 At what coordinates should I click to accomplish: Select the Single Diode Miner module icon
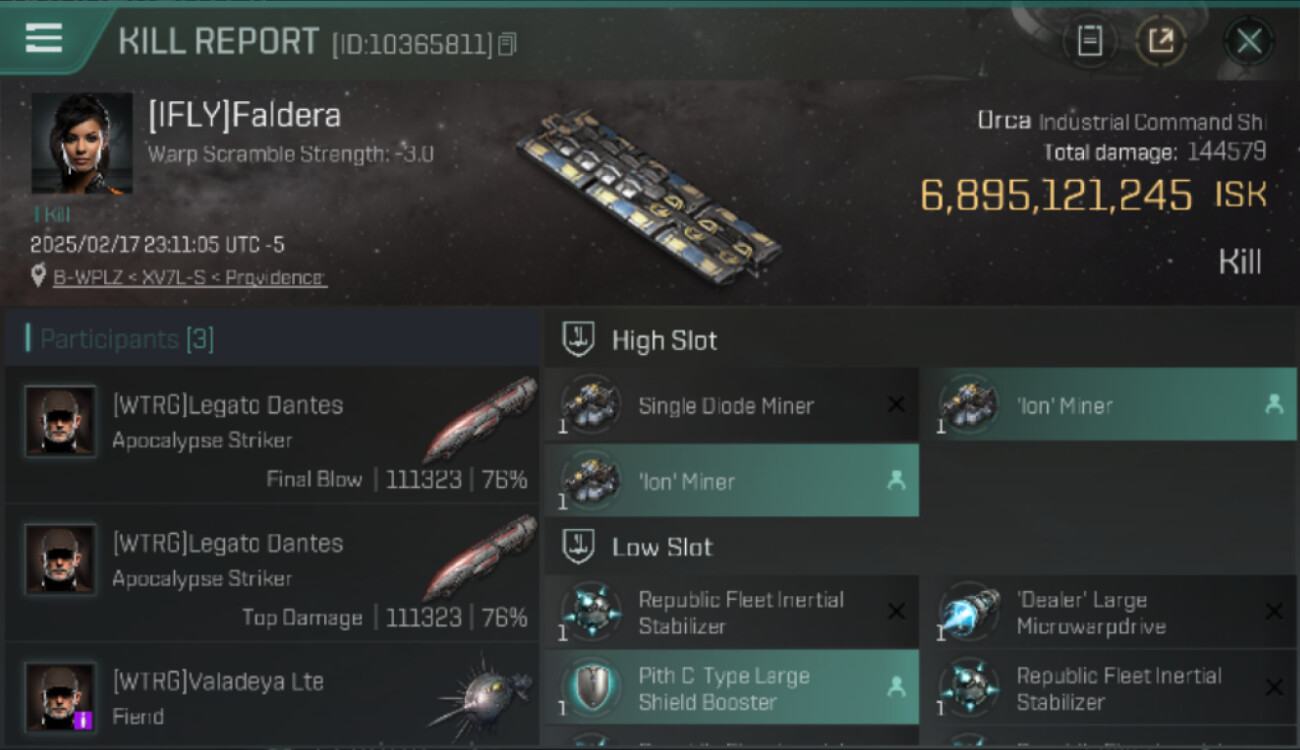pos(591,405)
